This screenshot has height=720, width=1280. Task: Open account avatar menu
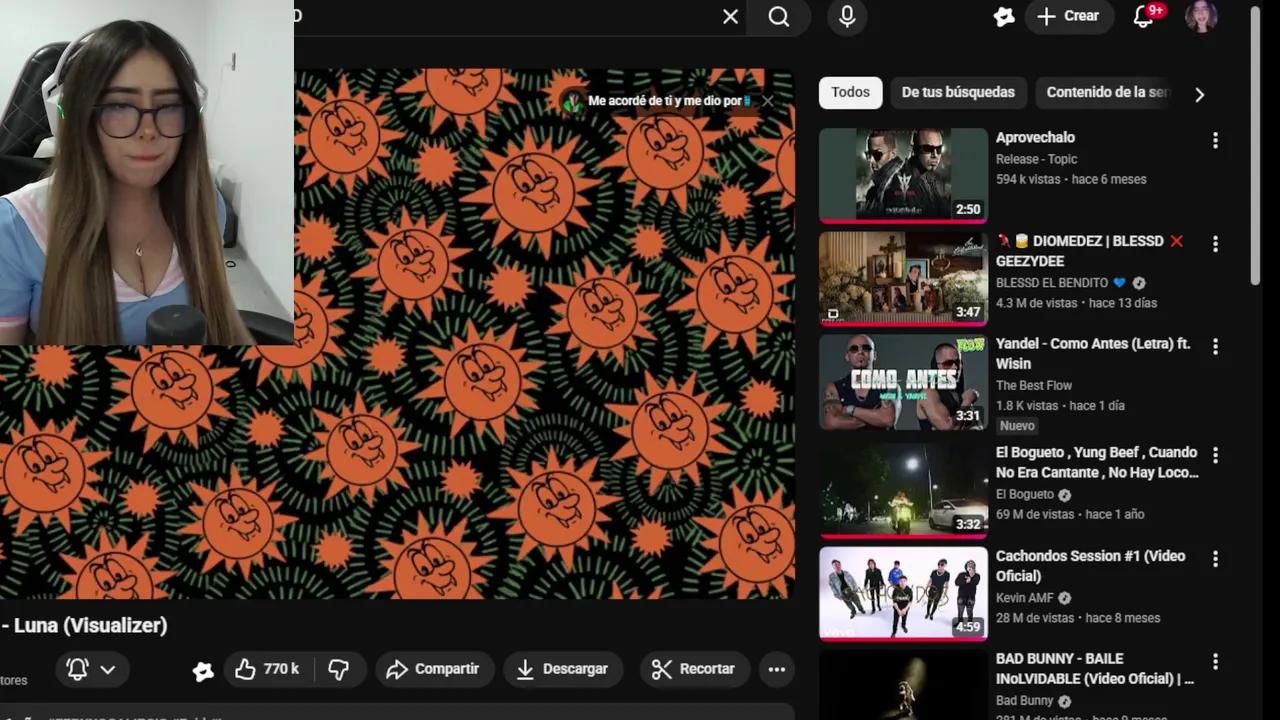click(x=1201, y=16)
